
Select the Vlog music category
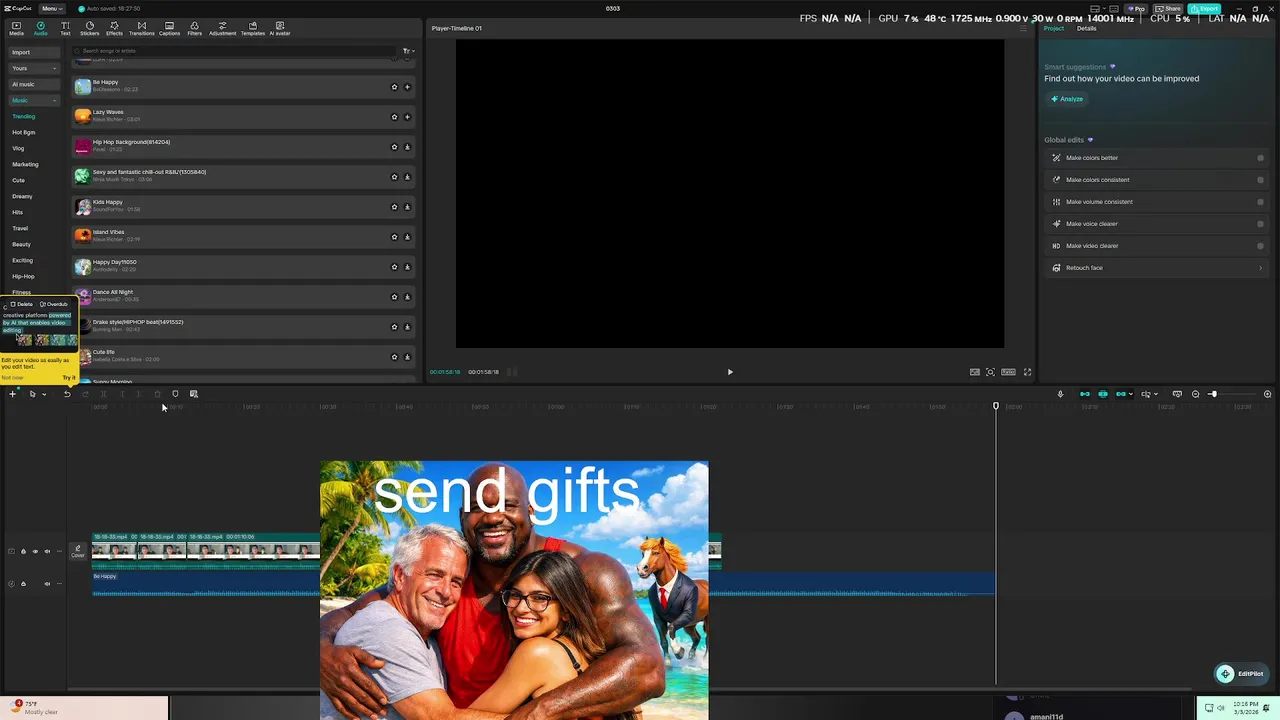pos(18,148)
